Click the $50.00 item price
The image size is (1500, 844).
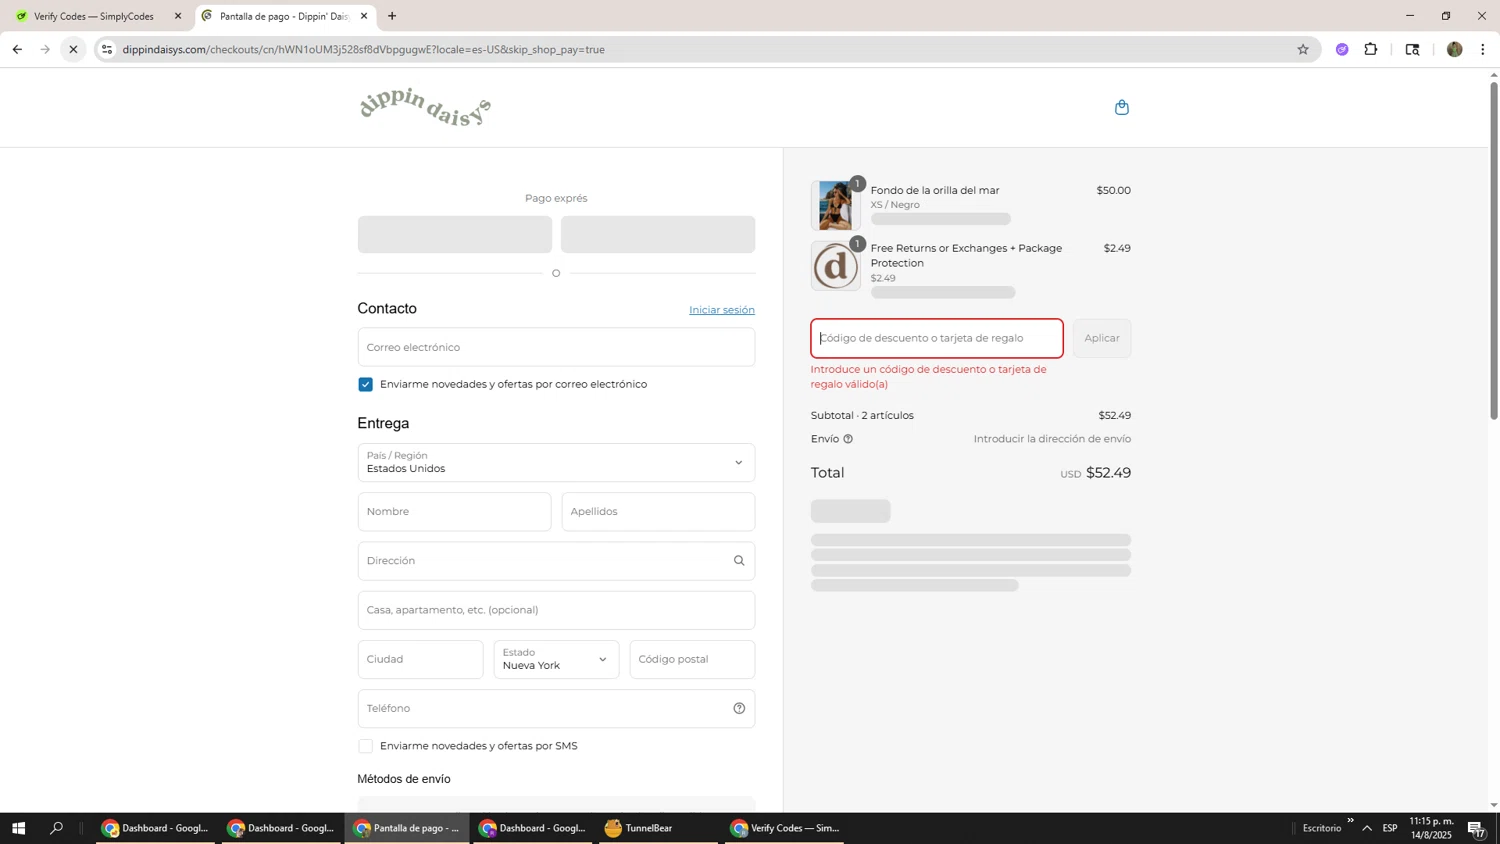1113,190
